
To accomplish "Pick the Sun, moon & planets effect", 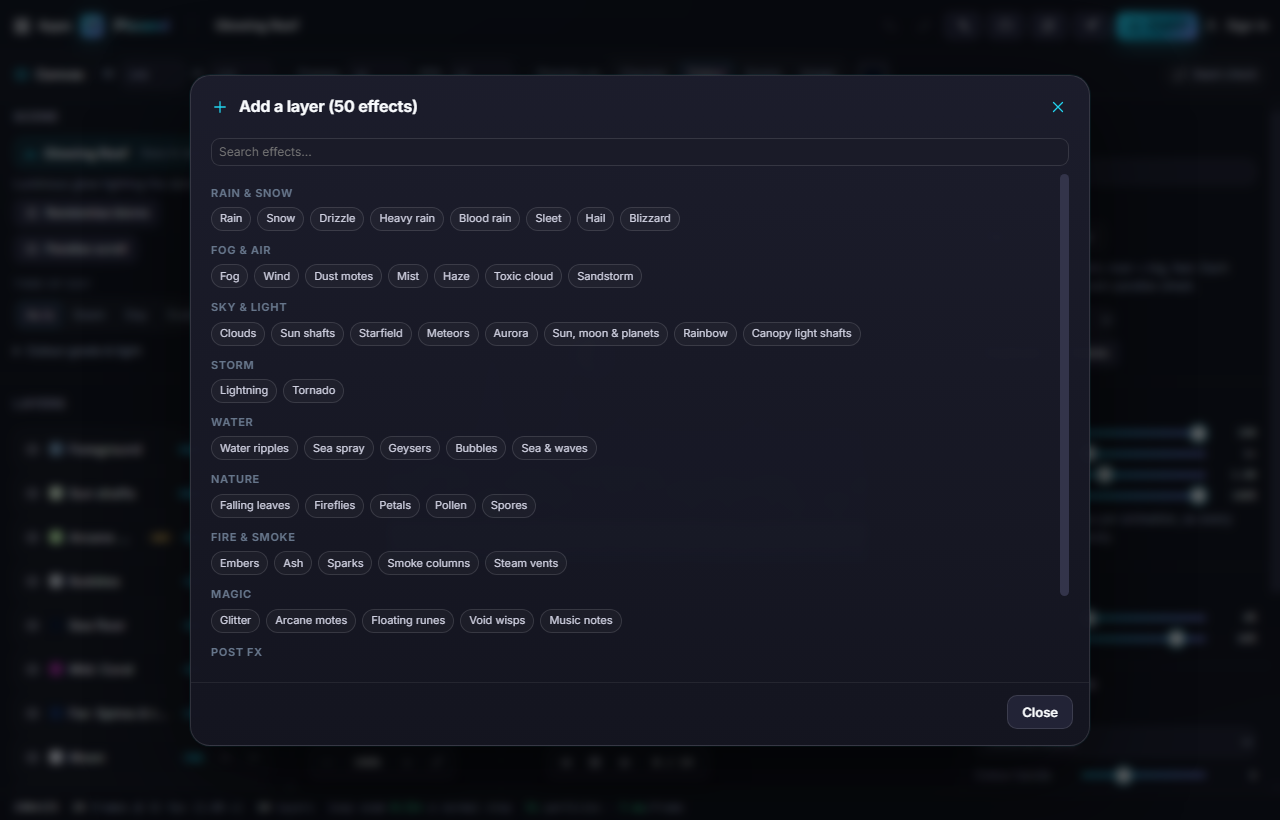I will click(x=606, y=334).
